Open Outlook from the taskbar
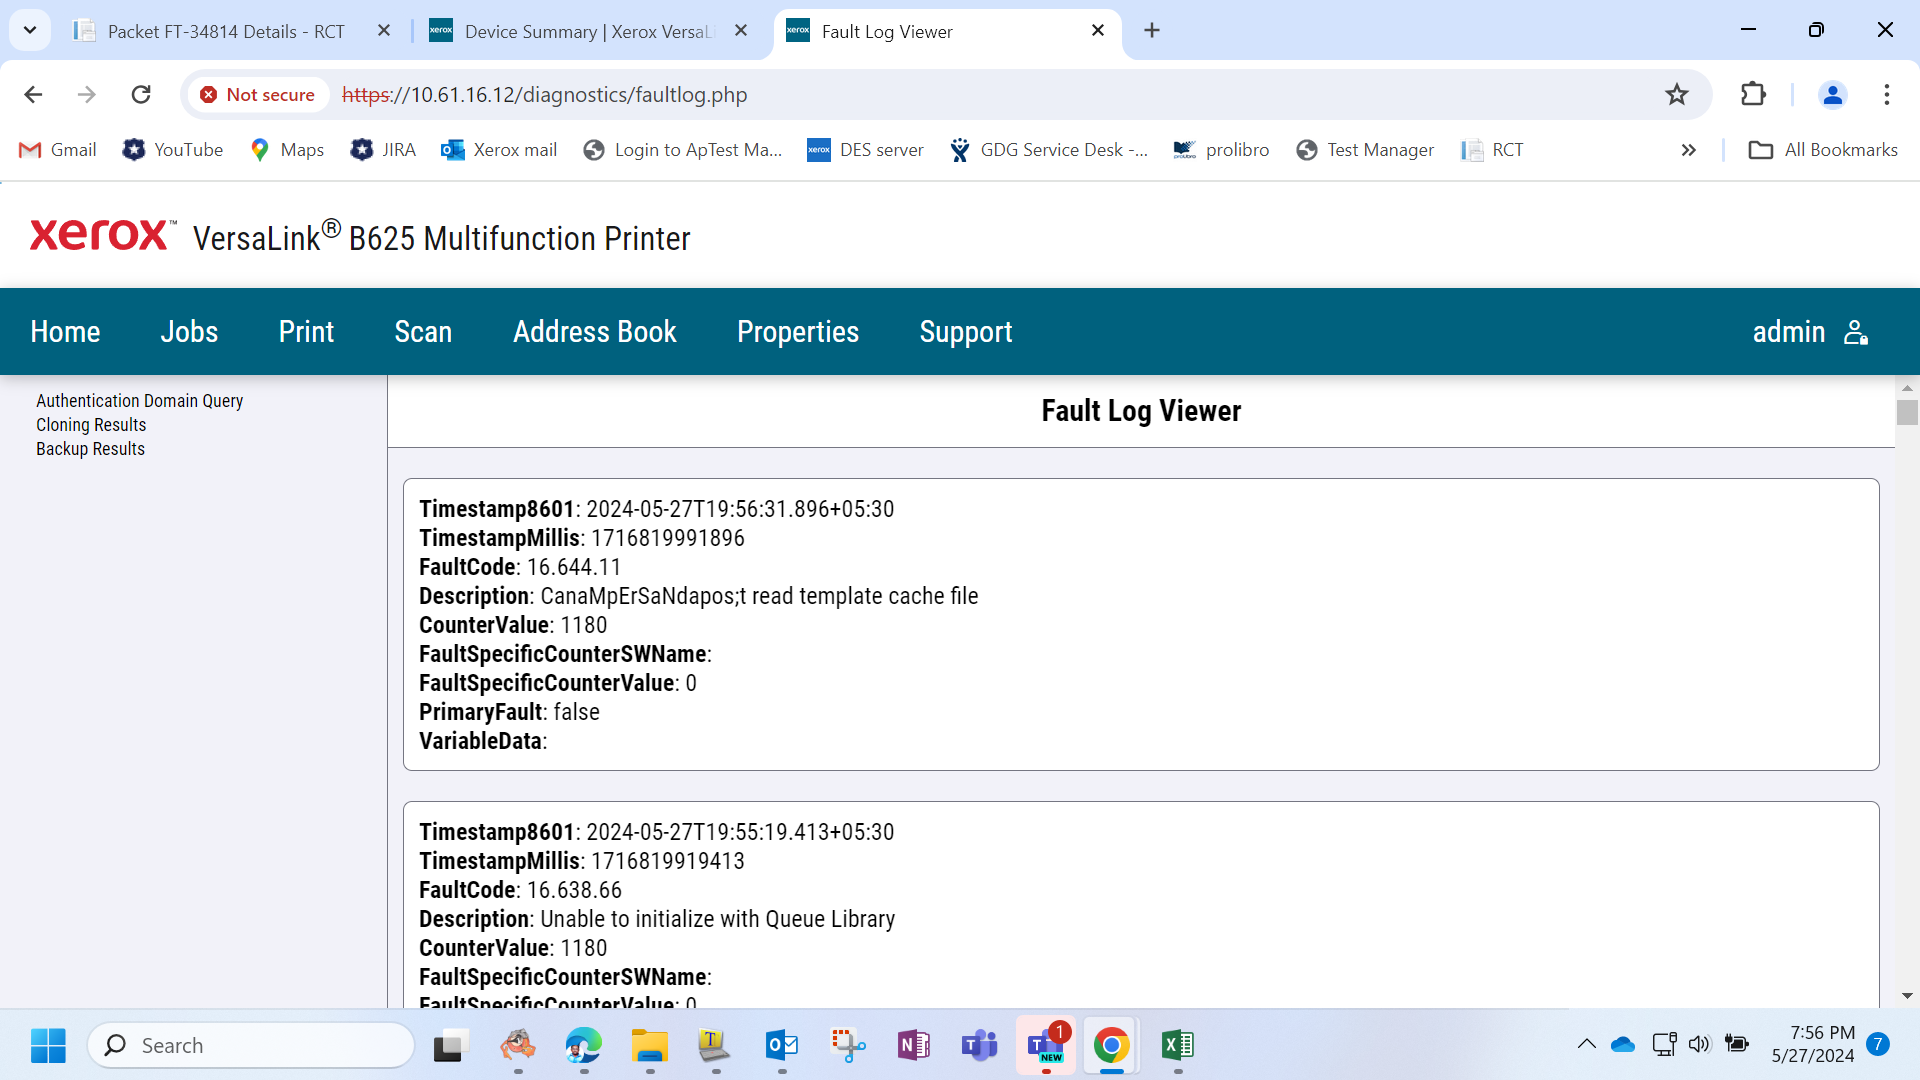Image resolution: width=1920 pixels, height=1080 pixels. (x=781, y=1045)
